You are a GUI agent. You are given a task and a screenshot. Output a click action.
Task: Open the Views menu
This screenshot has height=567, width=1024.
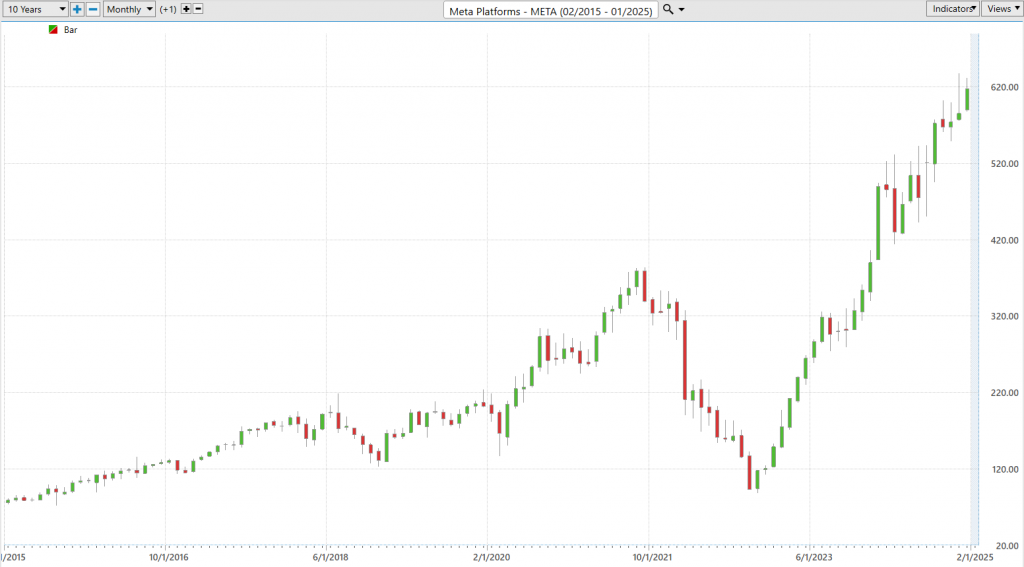pyautogui.click(x=1002, y=8)
